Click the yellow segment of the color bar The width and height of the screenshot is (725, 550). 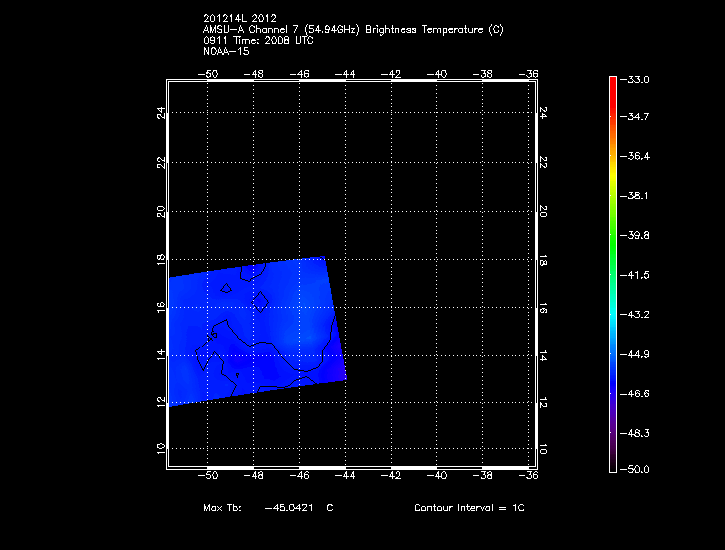(612, 170)
